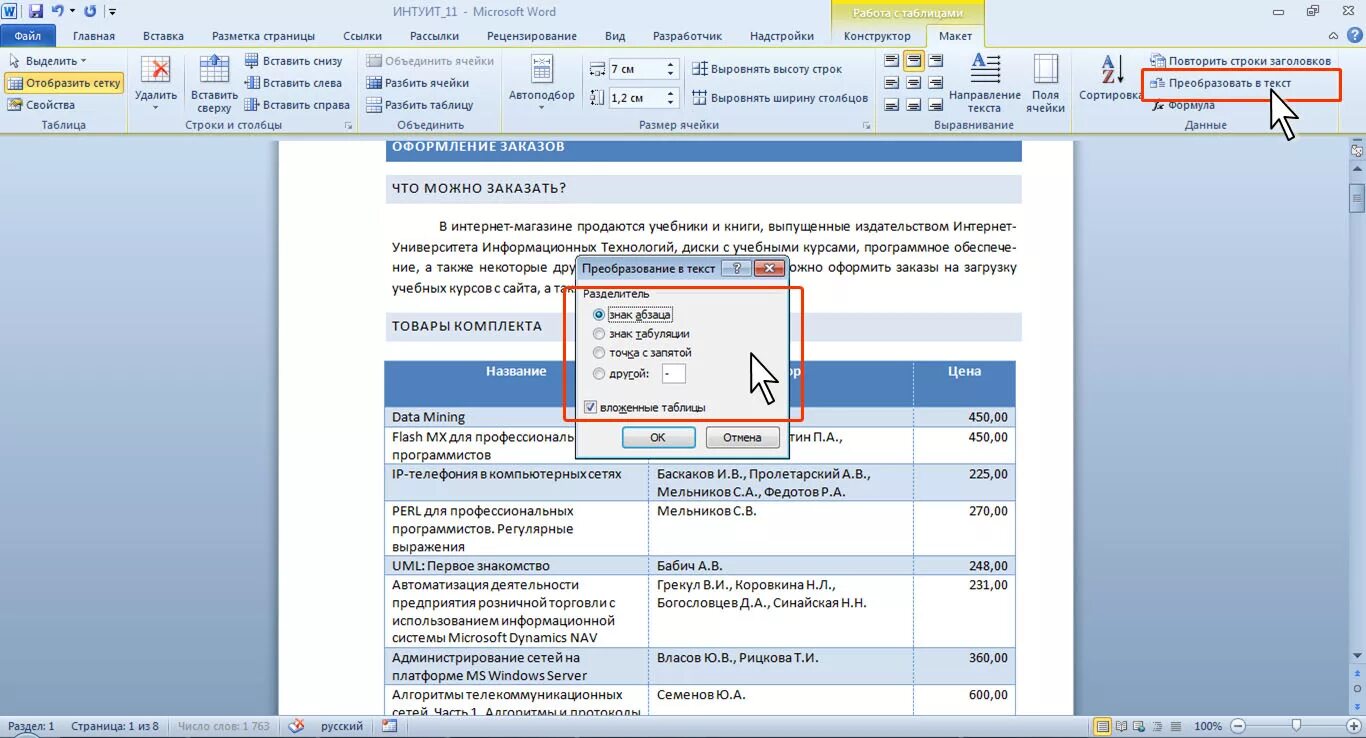Select align top center cell alignment
This screenshot has width=1366, height=738.
pyautogui.click(x=913, y=61)
